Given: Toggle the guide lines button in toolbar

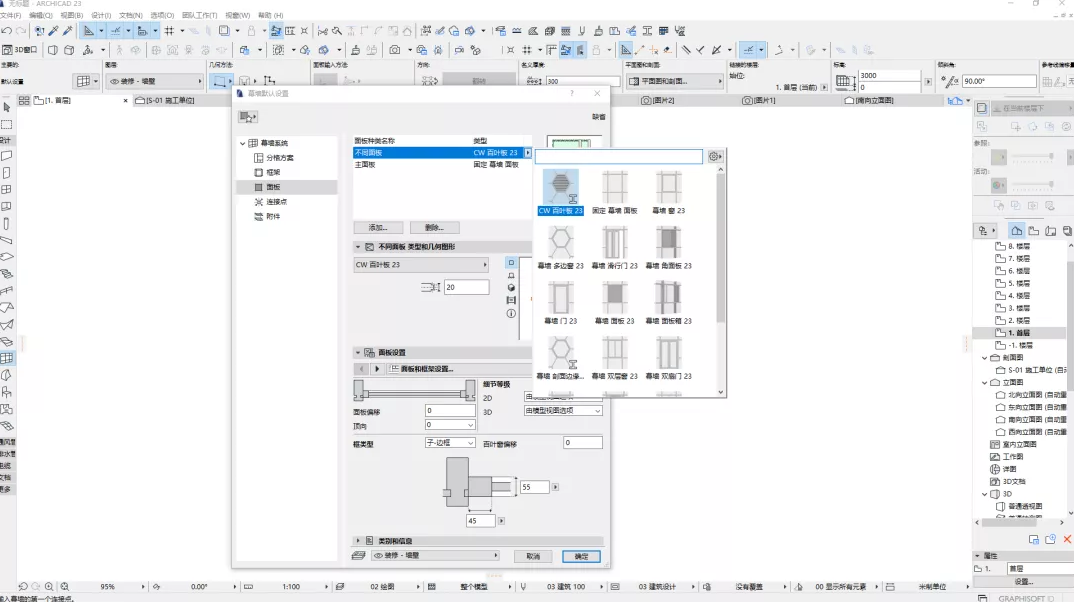Looking at the screenshot, I should pyautogui.click(x=88, y=31).
